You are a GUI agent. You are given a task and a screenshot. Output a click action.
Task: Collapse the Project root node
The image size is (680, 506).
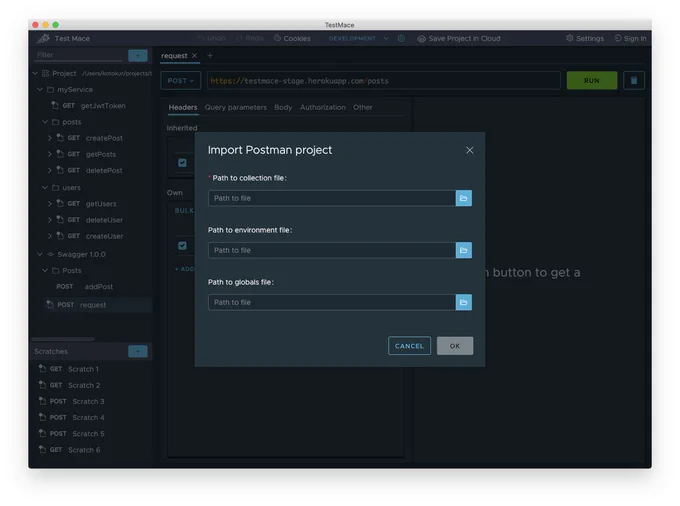(x=35, y=73)
